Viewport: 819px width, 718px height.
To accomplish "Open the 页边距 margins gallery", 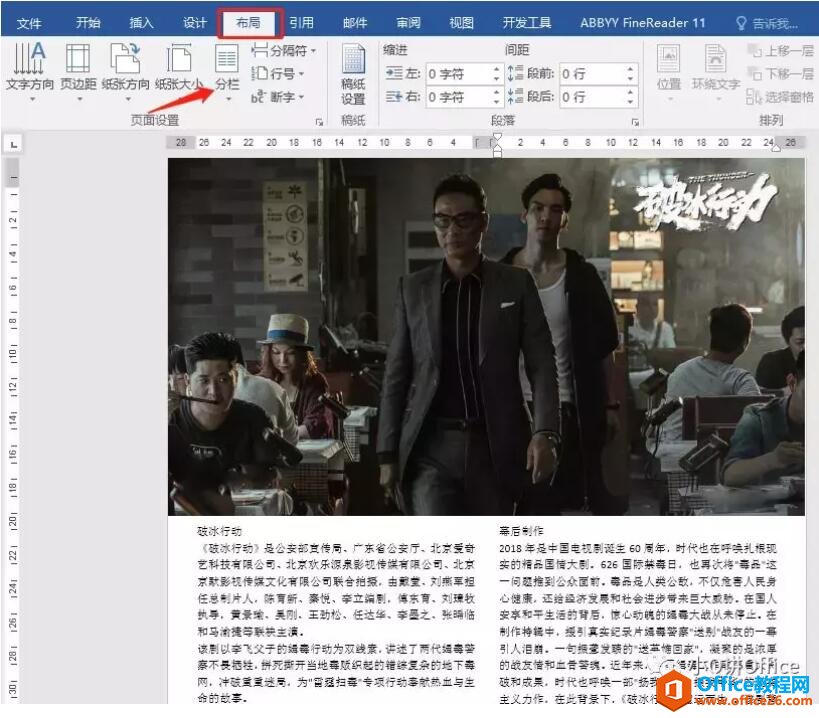I will 78,71.
